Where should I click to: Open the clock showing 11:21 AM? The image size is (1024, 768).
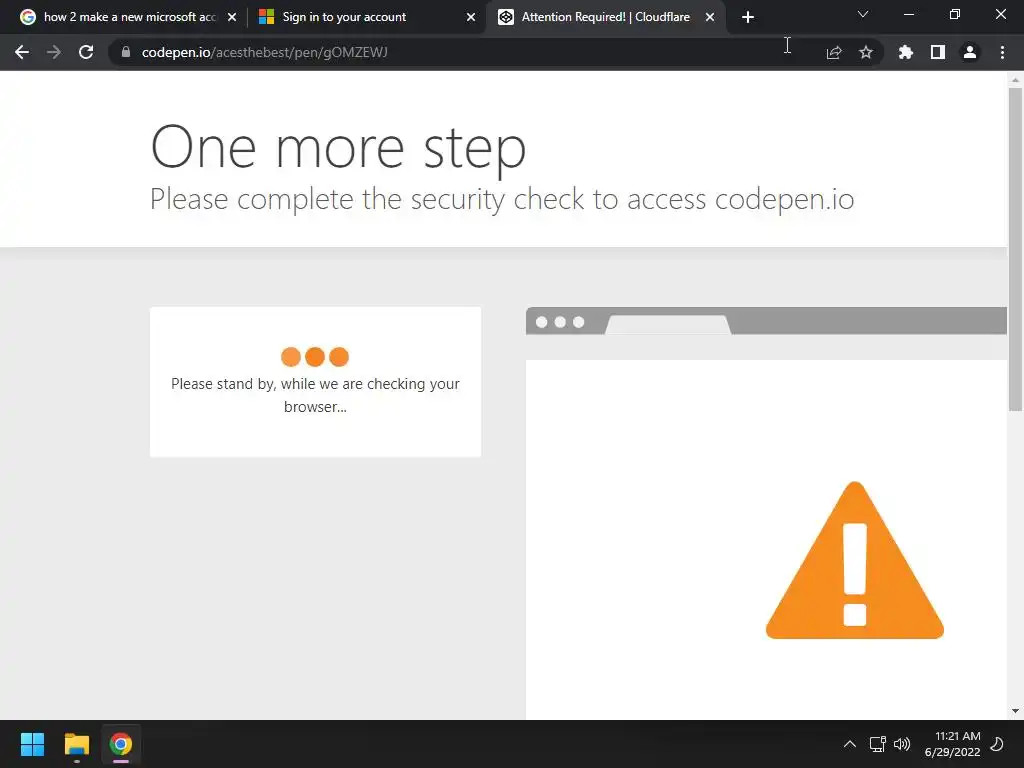pos(953,744)
